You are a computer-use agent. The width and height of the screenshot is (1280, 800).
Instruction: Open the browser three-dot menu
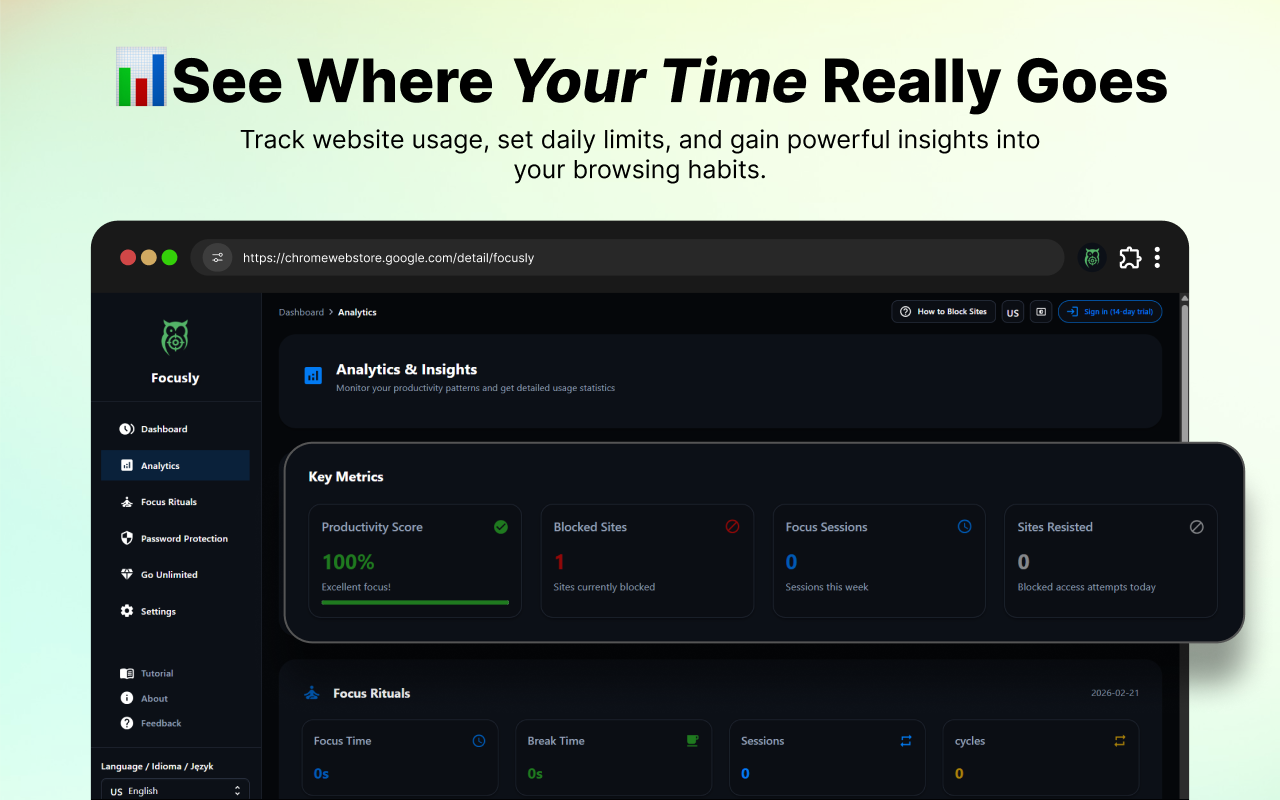pos(1157,258)
